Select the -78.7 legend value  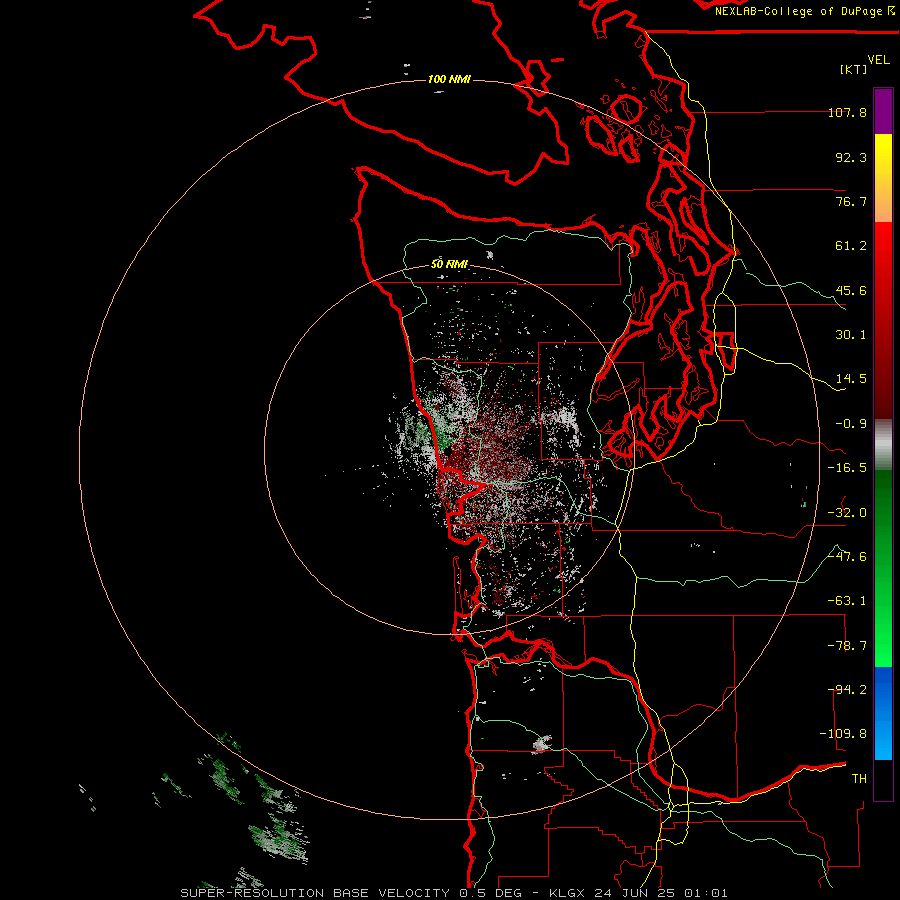847,646
